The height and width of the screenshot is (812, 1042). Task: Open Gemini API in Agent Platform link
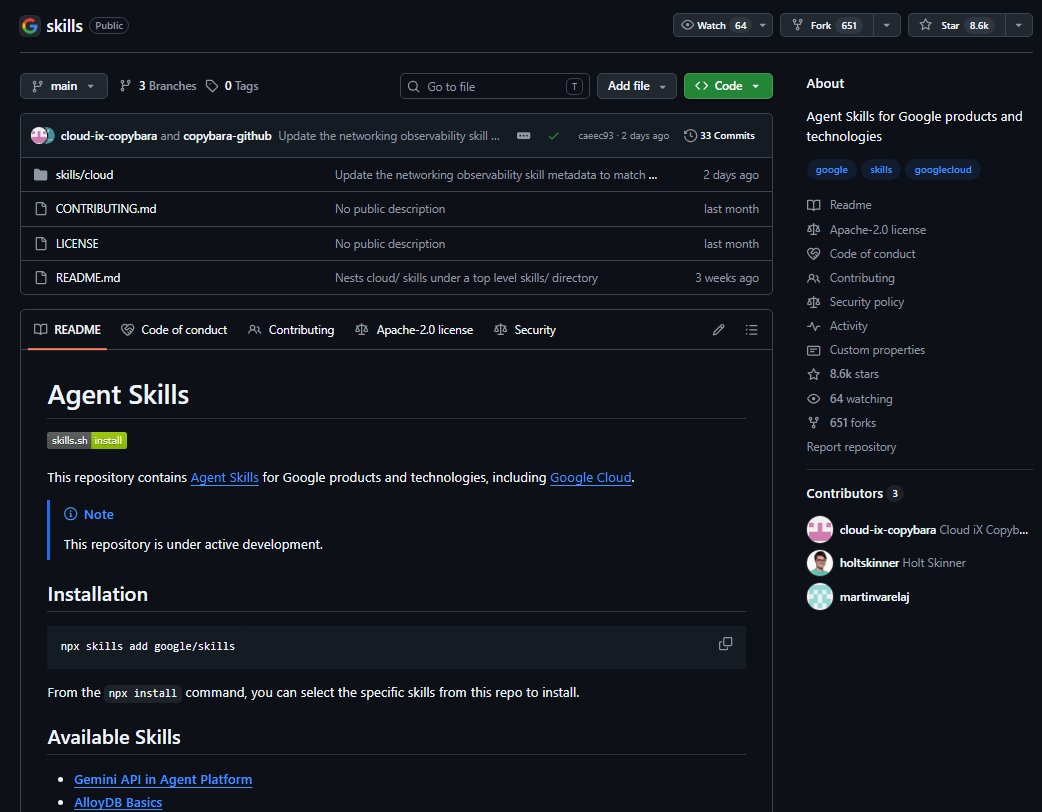pos(163,779)
